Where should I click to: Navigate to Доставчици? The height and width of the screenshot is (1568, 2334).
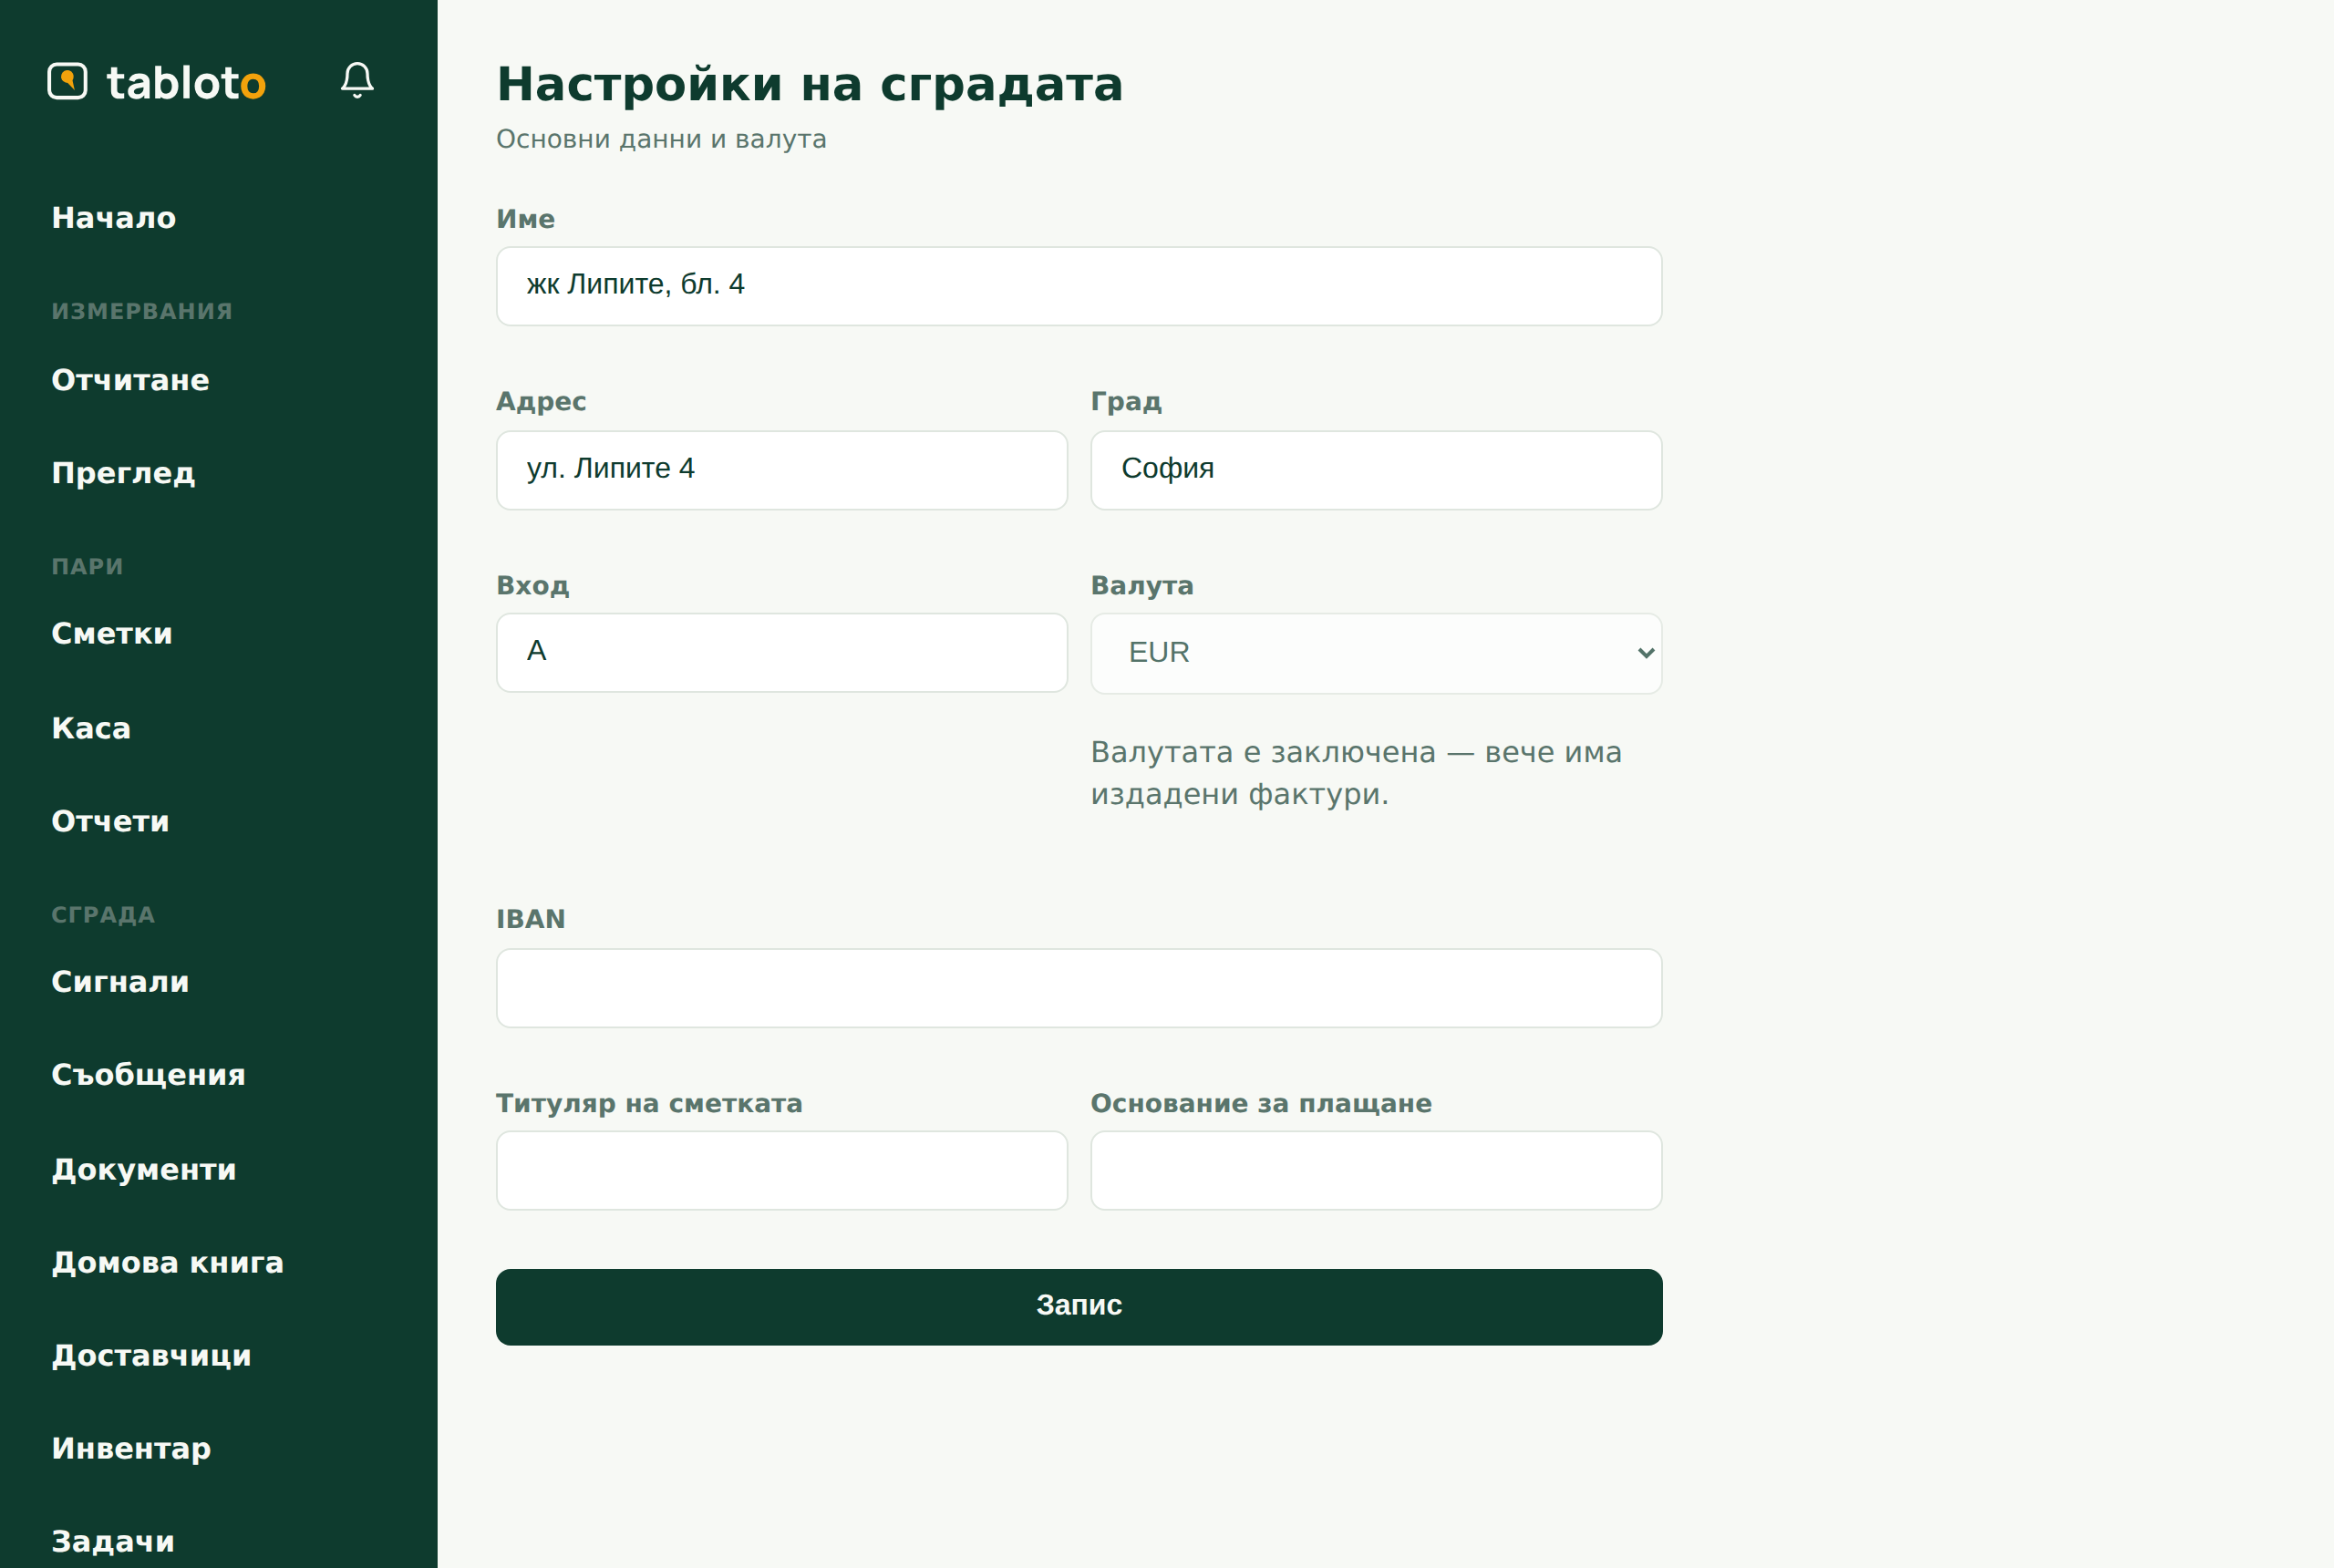[x=151, y=1355]
